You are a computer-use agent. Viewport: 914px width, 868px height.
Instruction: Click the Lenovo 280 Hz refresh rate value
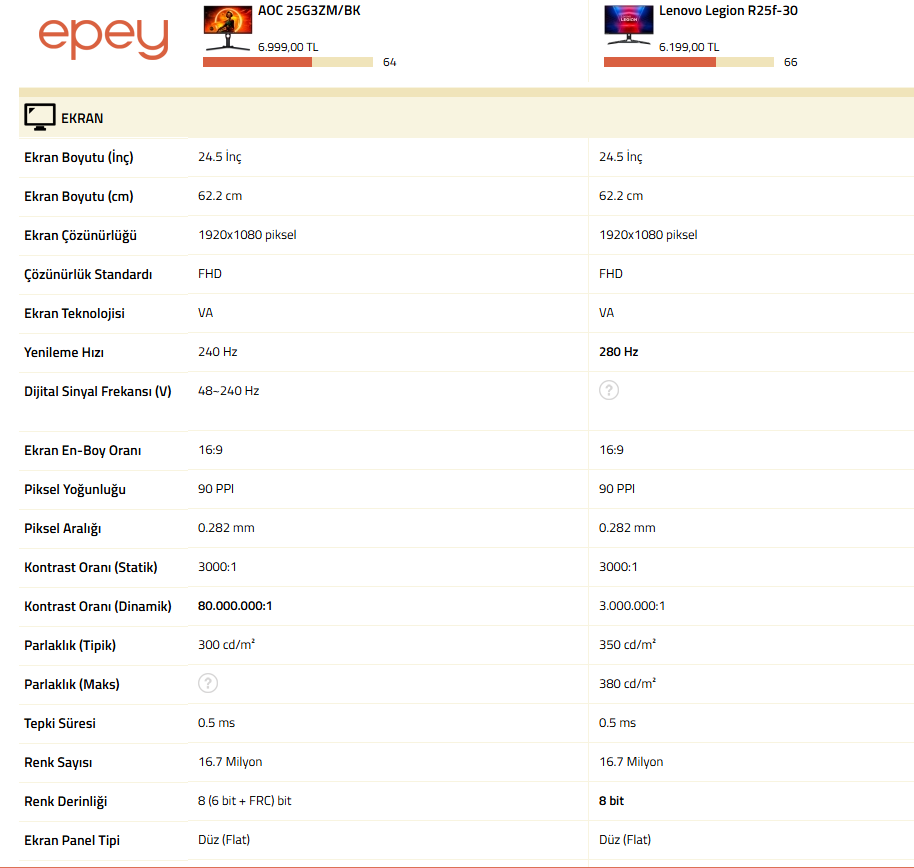click(618, 352)
